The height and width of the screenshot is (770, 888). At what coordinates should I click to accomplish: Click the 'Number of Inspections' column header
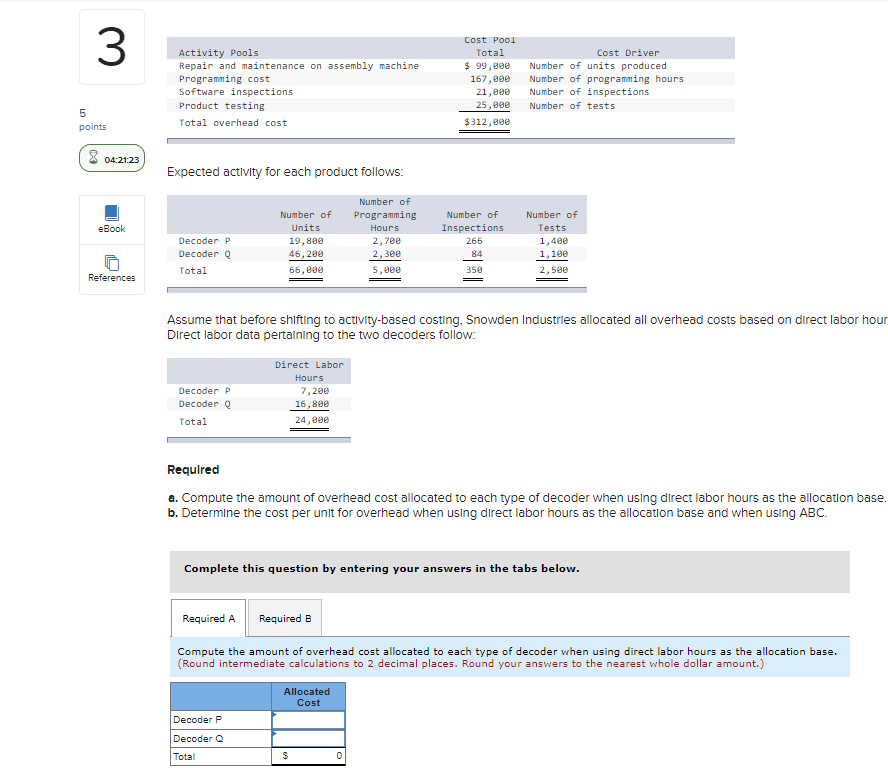(473, 221)
